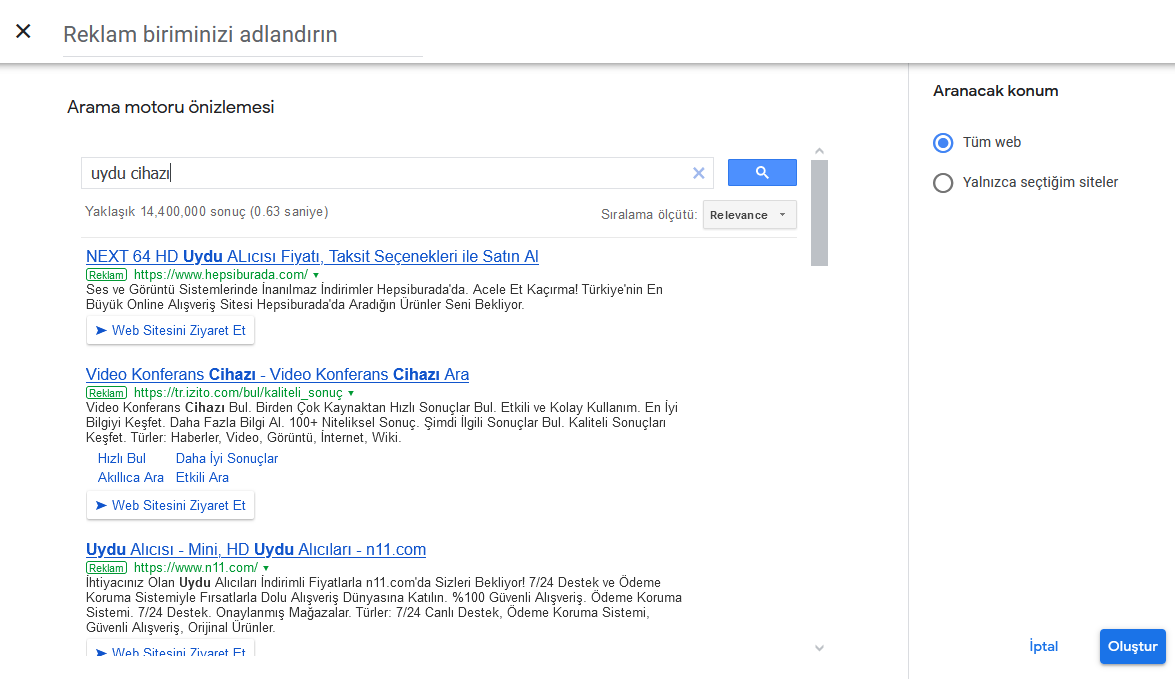Image resolution: width=1175 pixels, height=679 pixels.
Task: Click the Arama motoru önizlemesi heading
Action: pyautogui.click(x=171, y=107)
